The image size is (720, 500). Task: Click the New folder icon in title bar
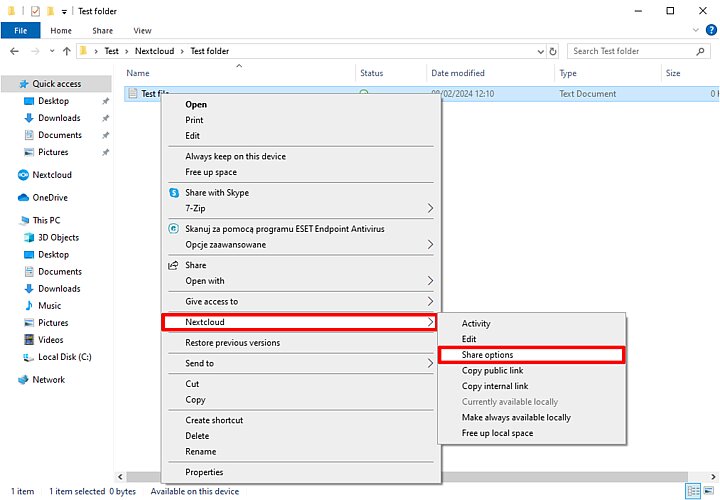(x=50, y=11)
